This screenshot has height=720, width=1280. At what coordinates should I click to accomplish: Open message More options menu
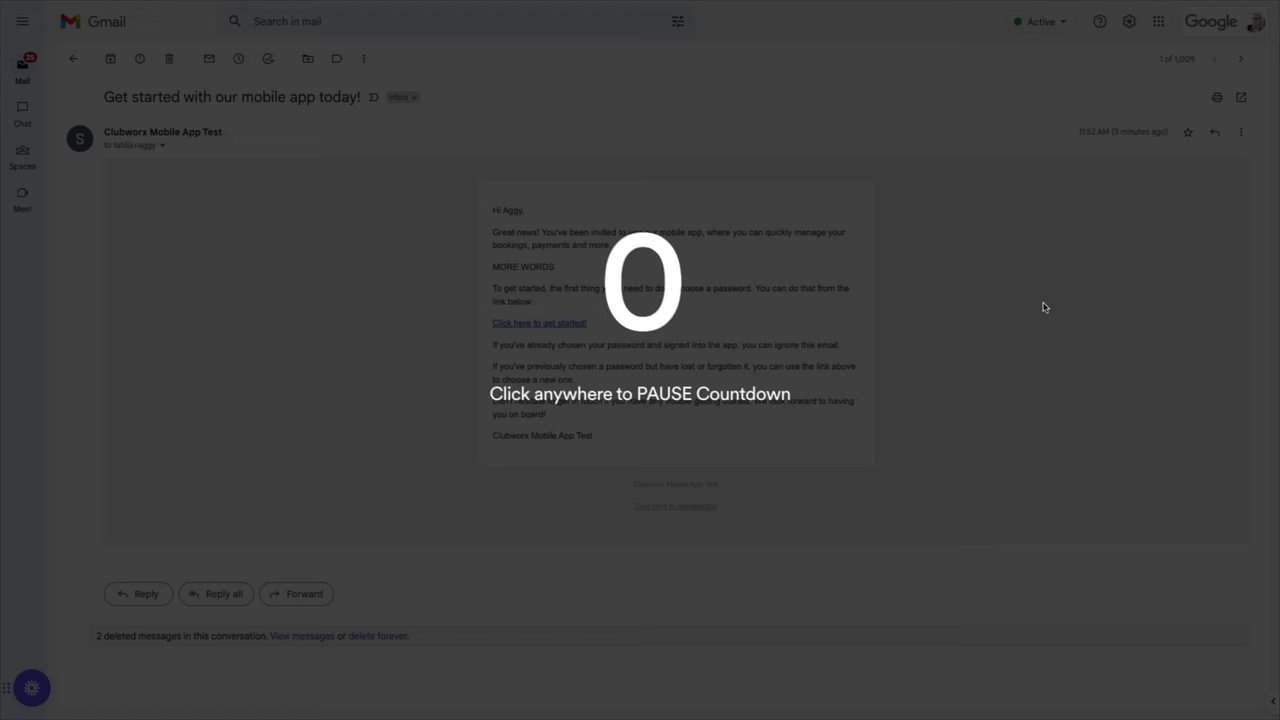click(1241, 132)
